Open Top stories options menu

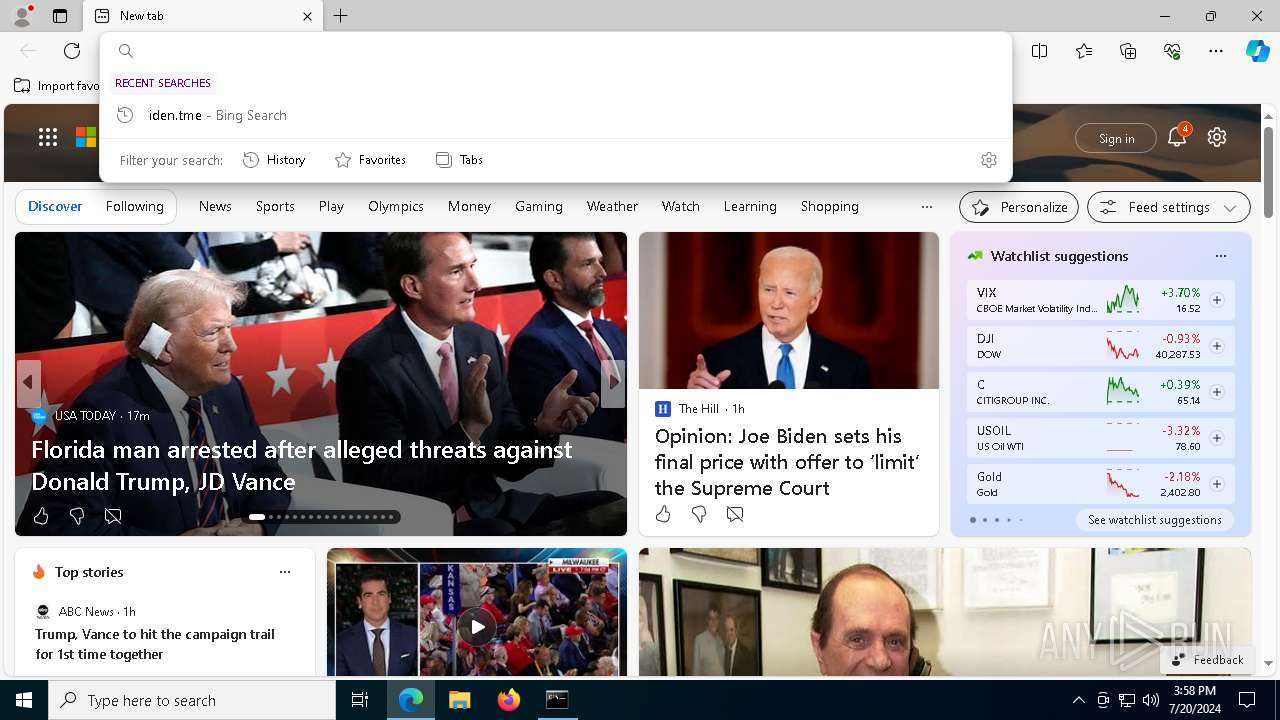(x=285, y=572)
